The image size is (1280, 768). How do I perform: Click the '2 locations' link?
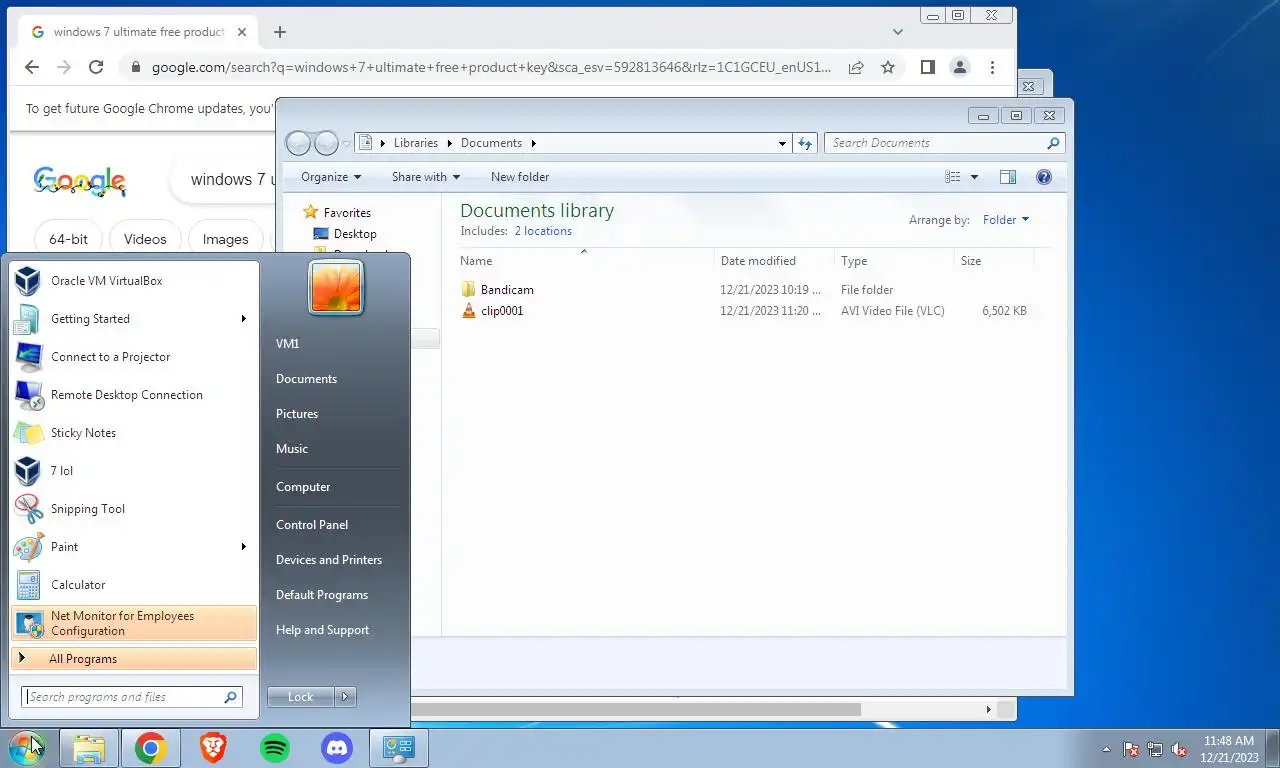(543, 231)
